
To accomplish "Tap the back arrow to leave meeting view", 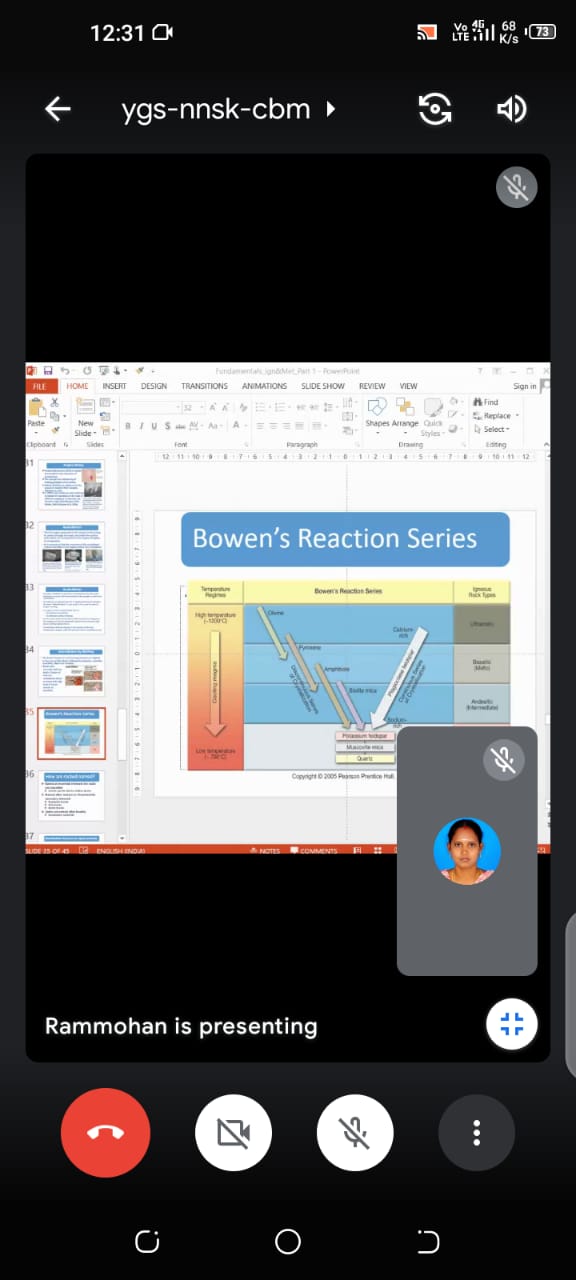I will click(x=58, y=109).
